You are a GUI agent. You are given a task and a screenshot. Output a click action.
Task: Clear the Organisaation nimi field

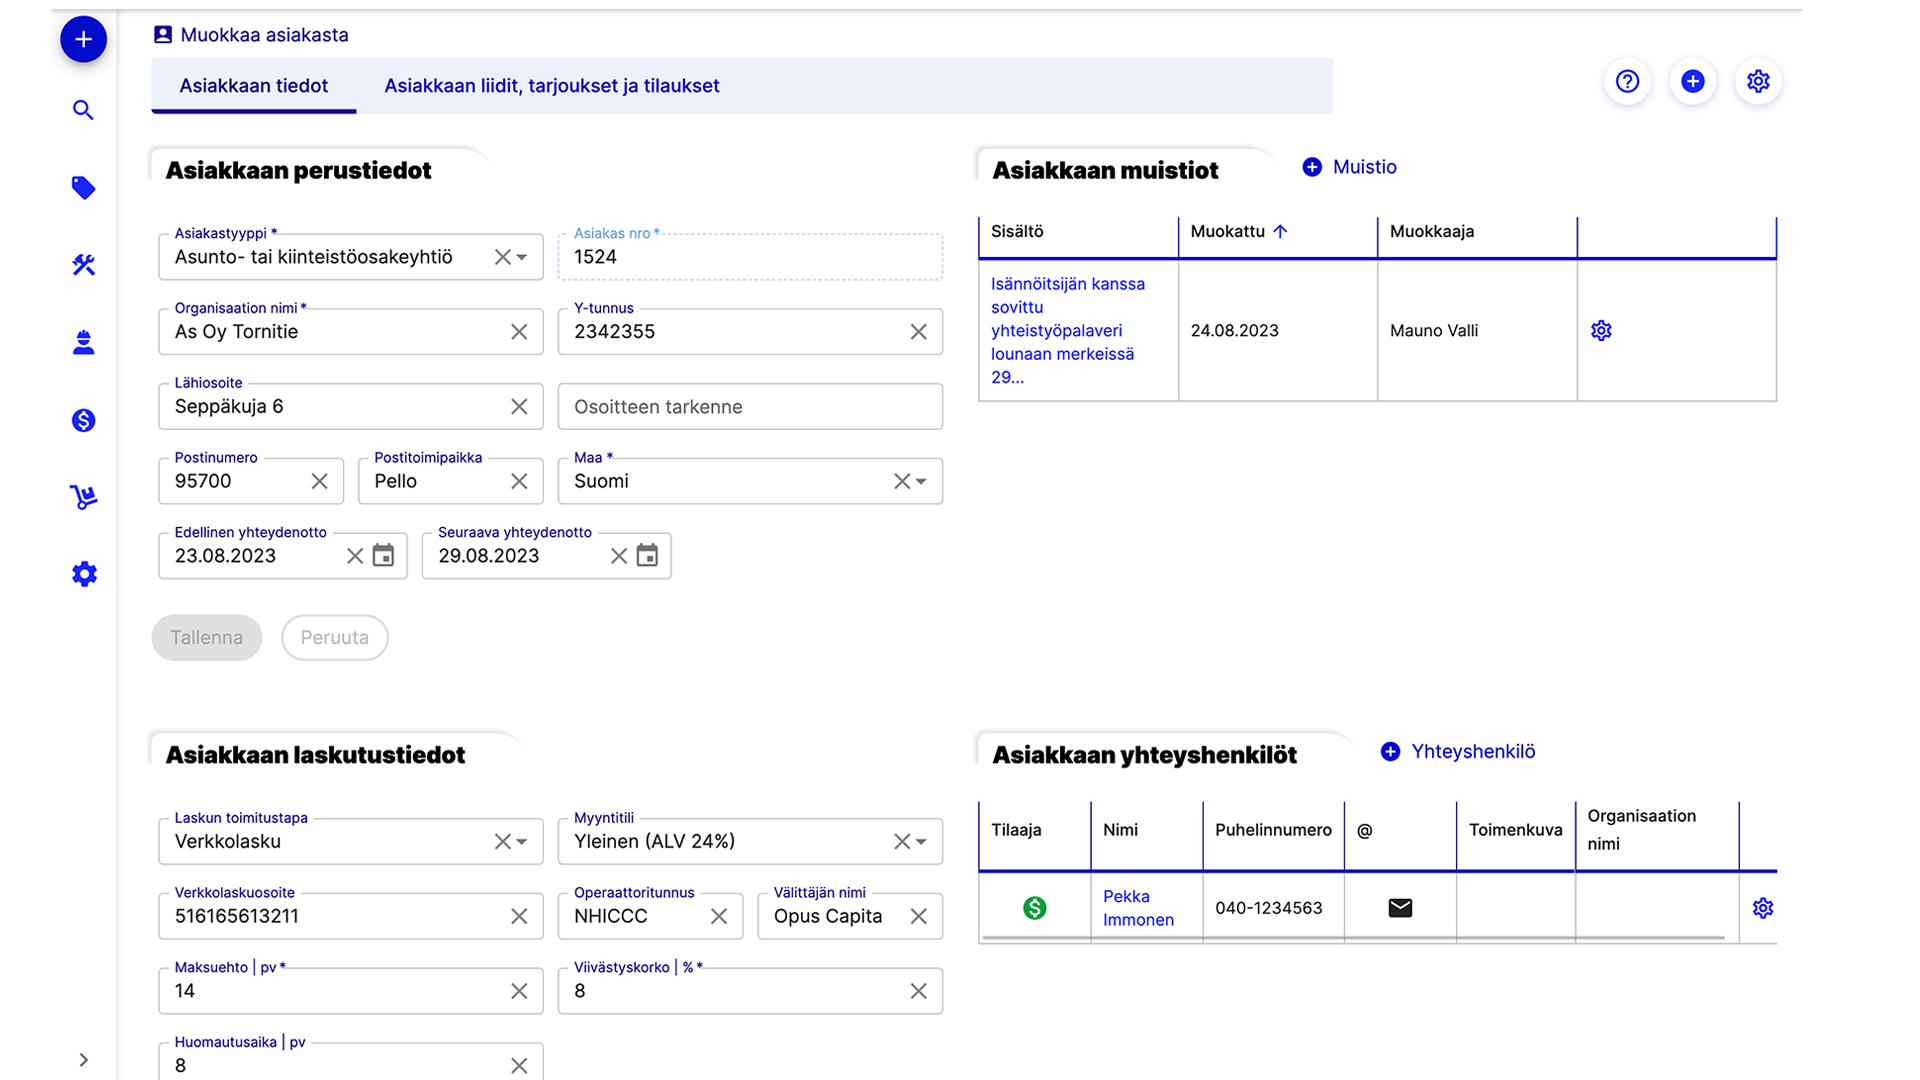(519, 332)
